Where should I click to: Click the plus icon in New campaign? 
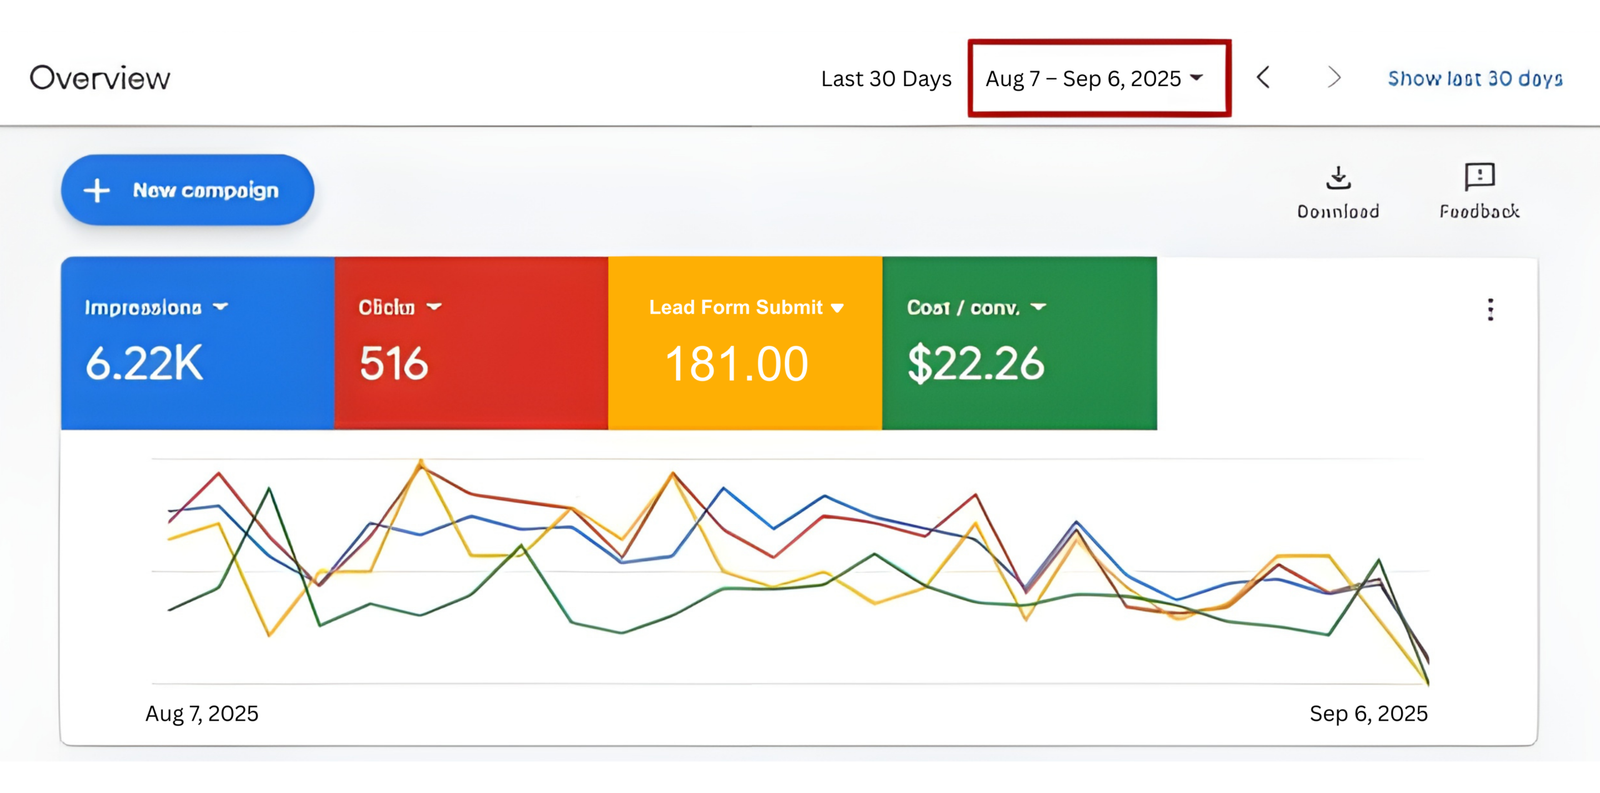click(97, 190)
